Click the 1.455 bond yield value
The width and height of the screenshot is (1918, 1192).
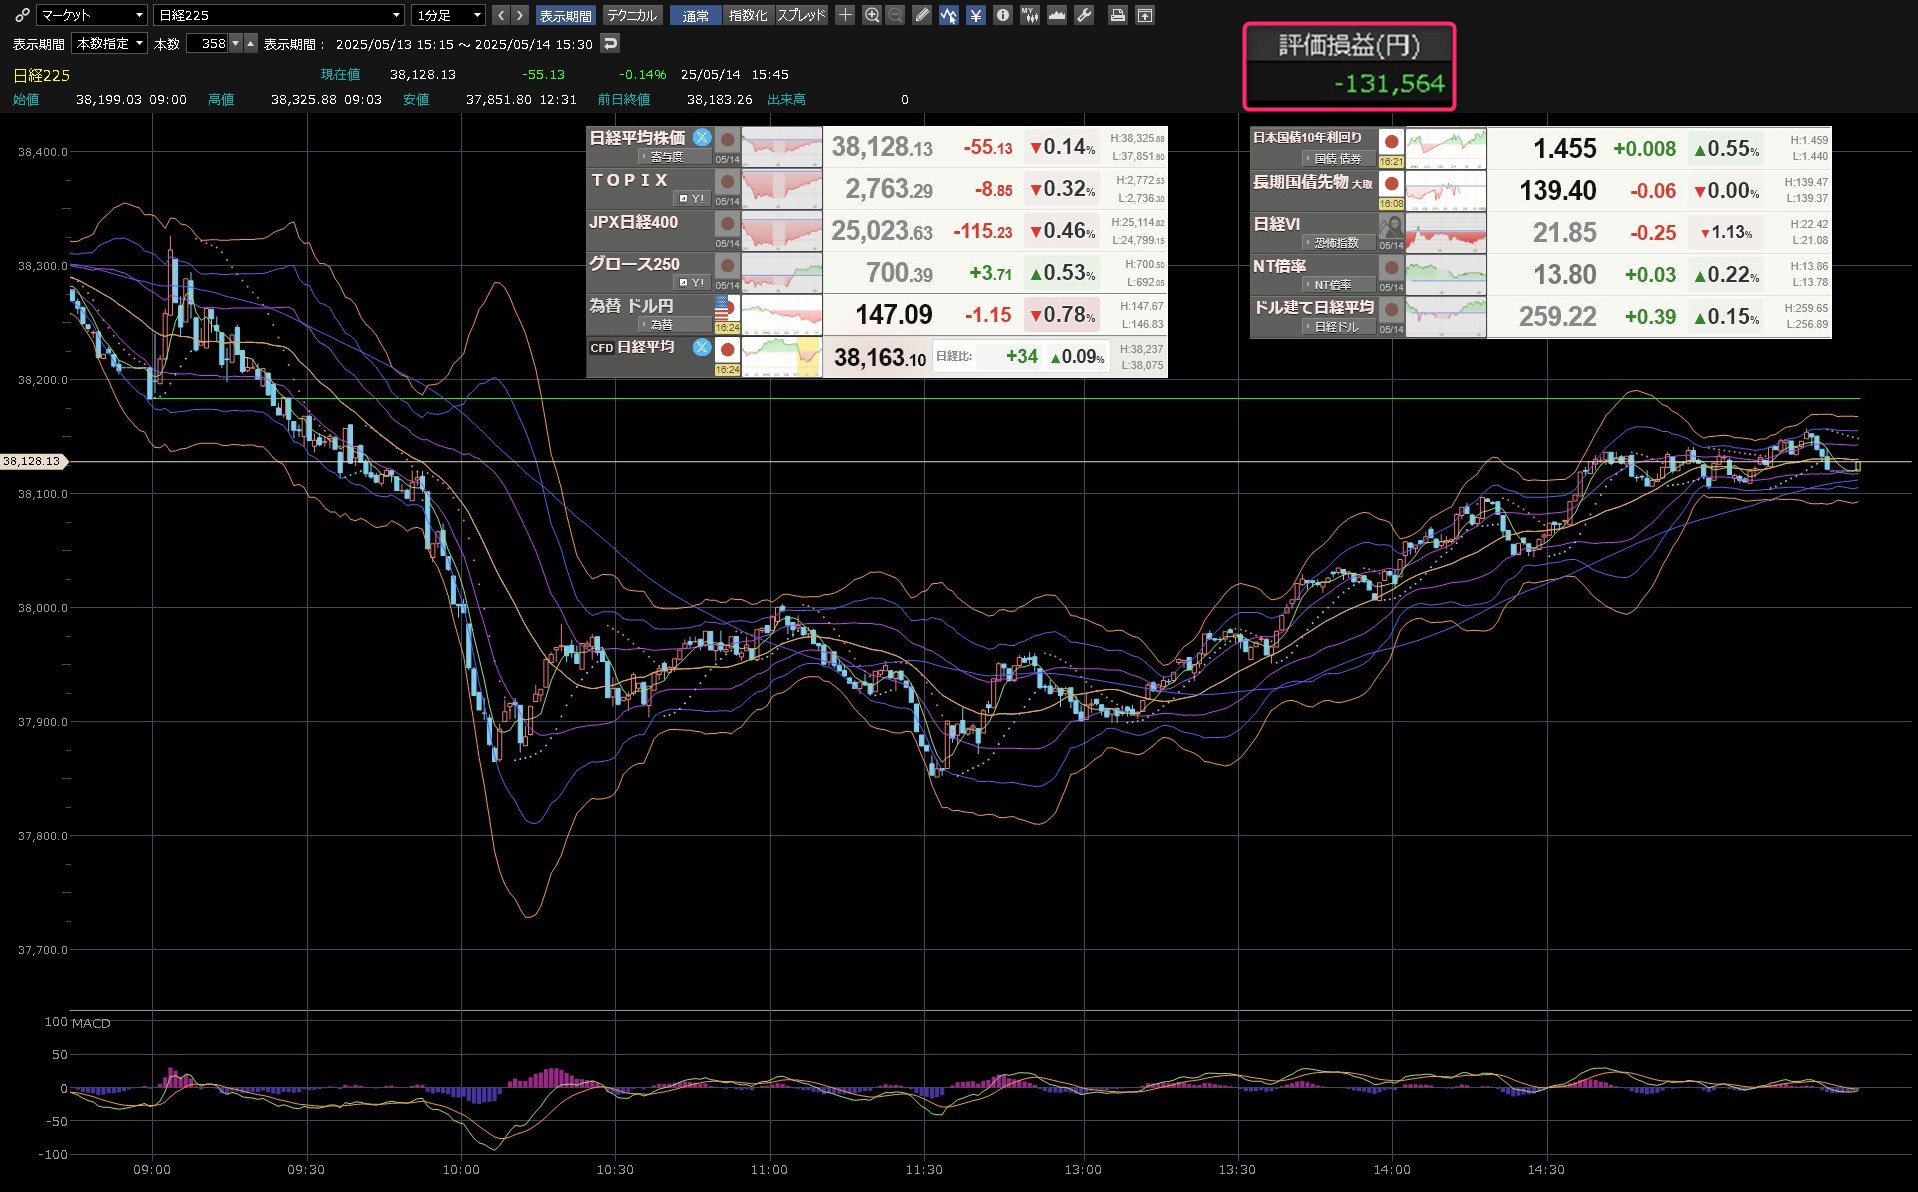(x=1565, y=149)
